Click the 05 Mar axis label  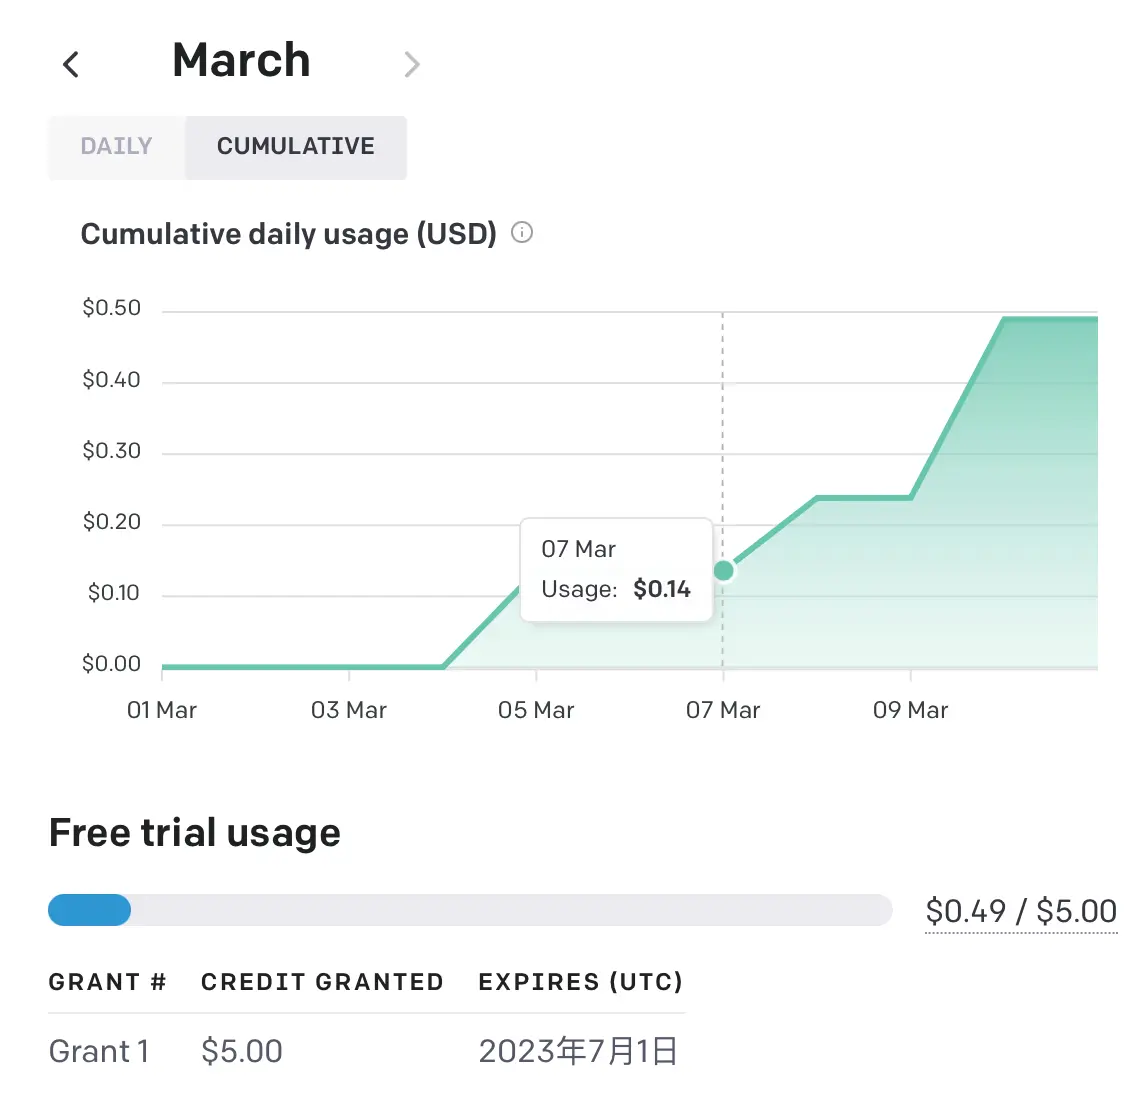click(536, 710)
